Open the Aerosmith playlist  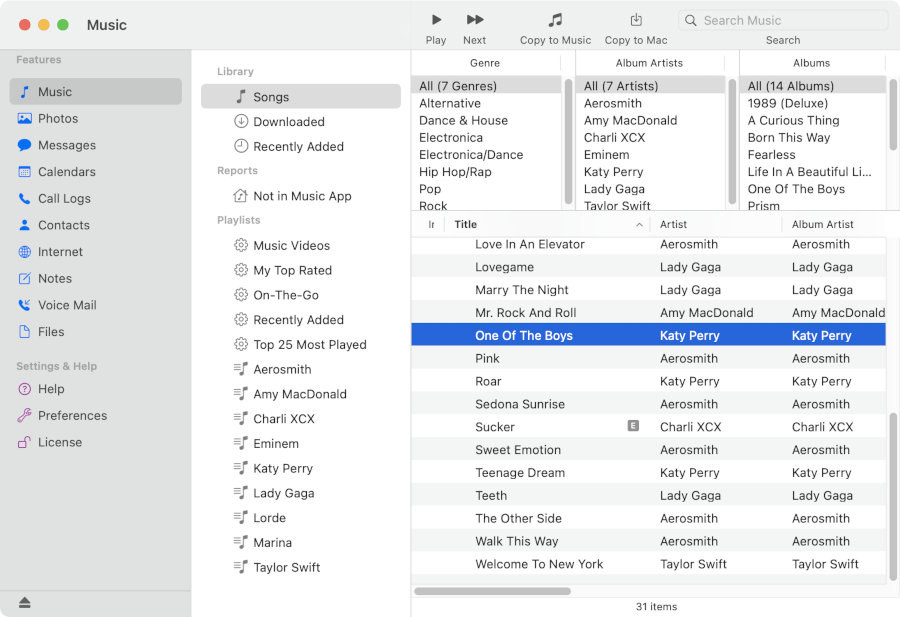pos(301,369)
